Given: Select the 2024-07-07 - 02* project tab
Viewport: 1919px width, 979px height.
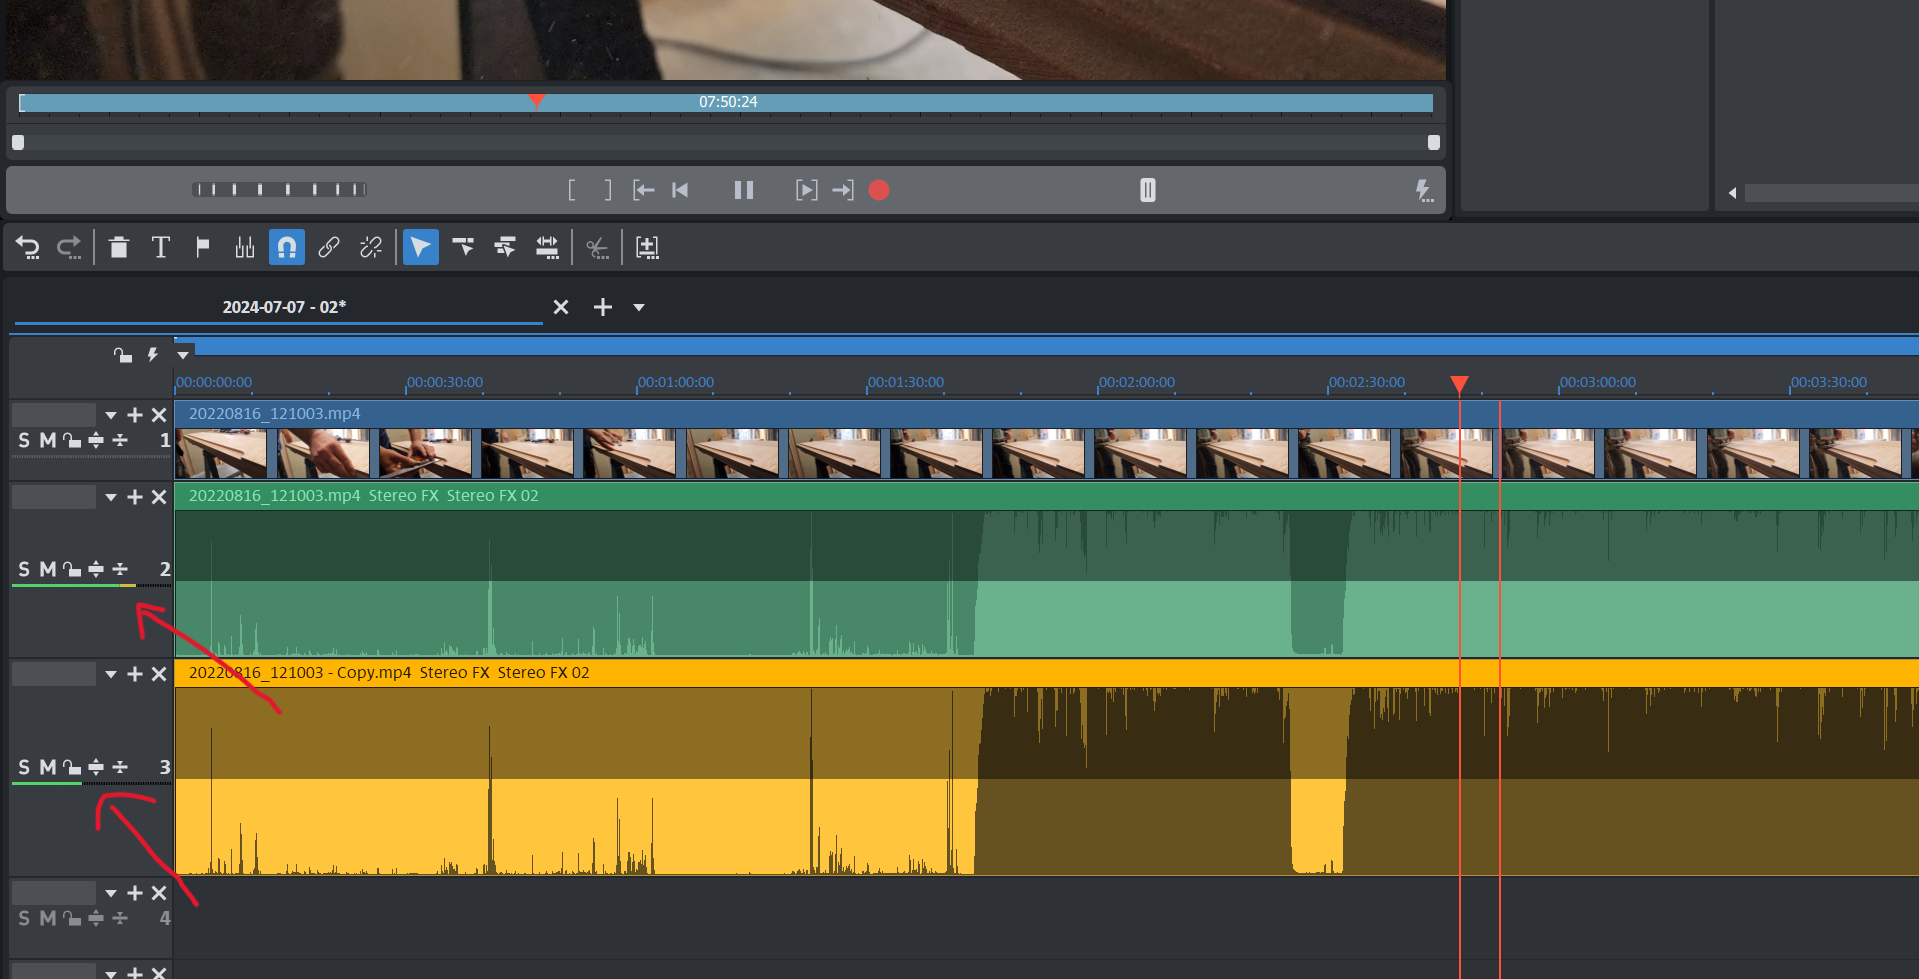Looking at the screenshot, I should click(x=284, y=307).
